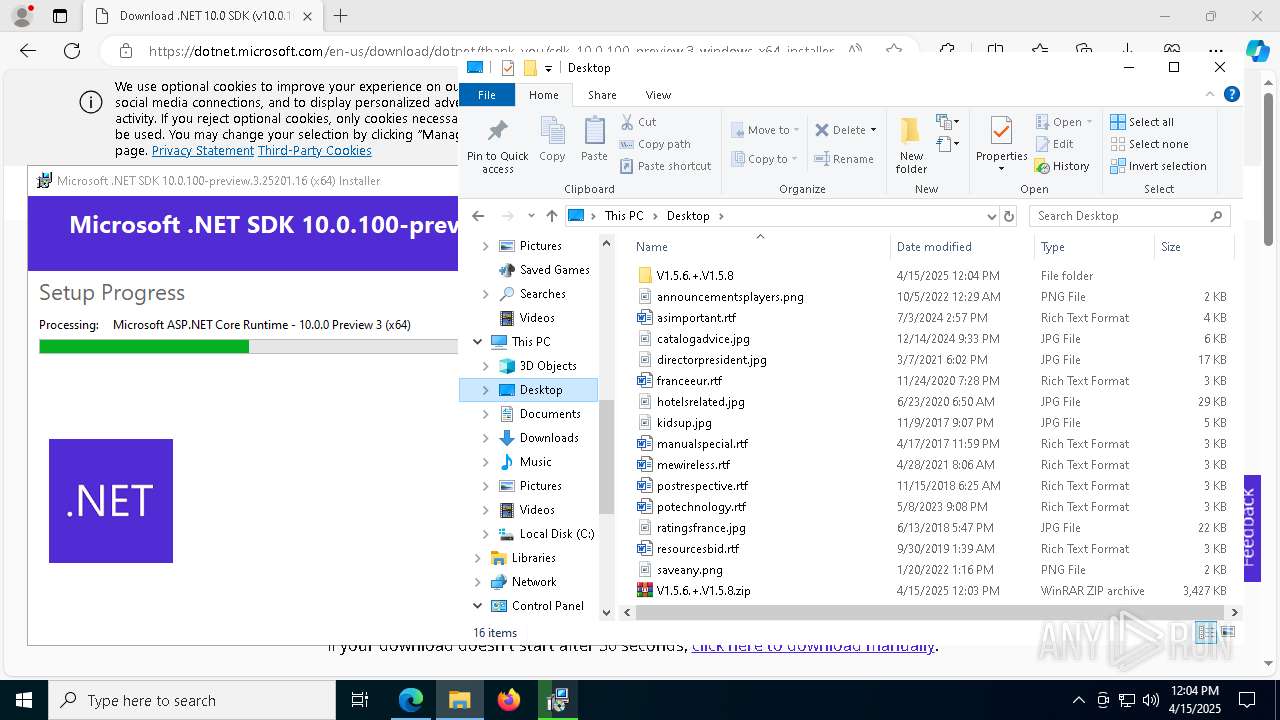Image resolution: width=1280 pixels, height=720 pixels.
Task: Select the .NET 10.0 SDK browser tab
Action: point(203,16)
